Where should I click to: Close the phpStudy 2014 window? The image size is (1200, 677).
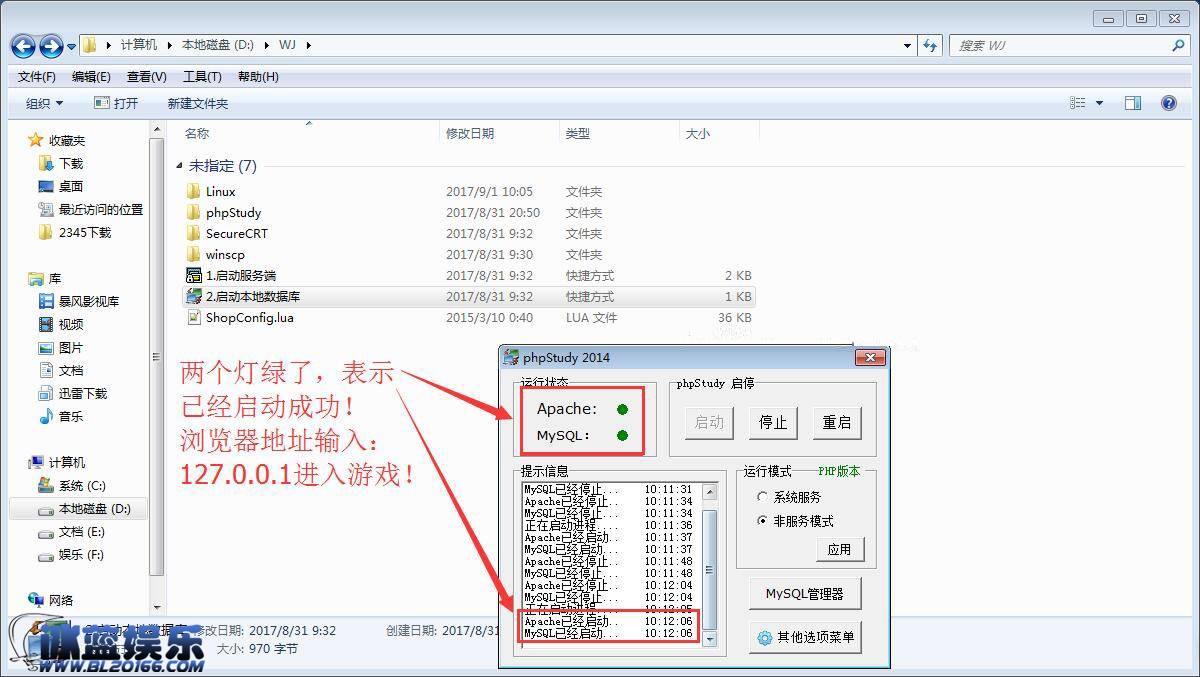pyautogui.click(x=870, y=357)
